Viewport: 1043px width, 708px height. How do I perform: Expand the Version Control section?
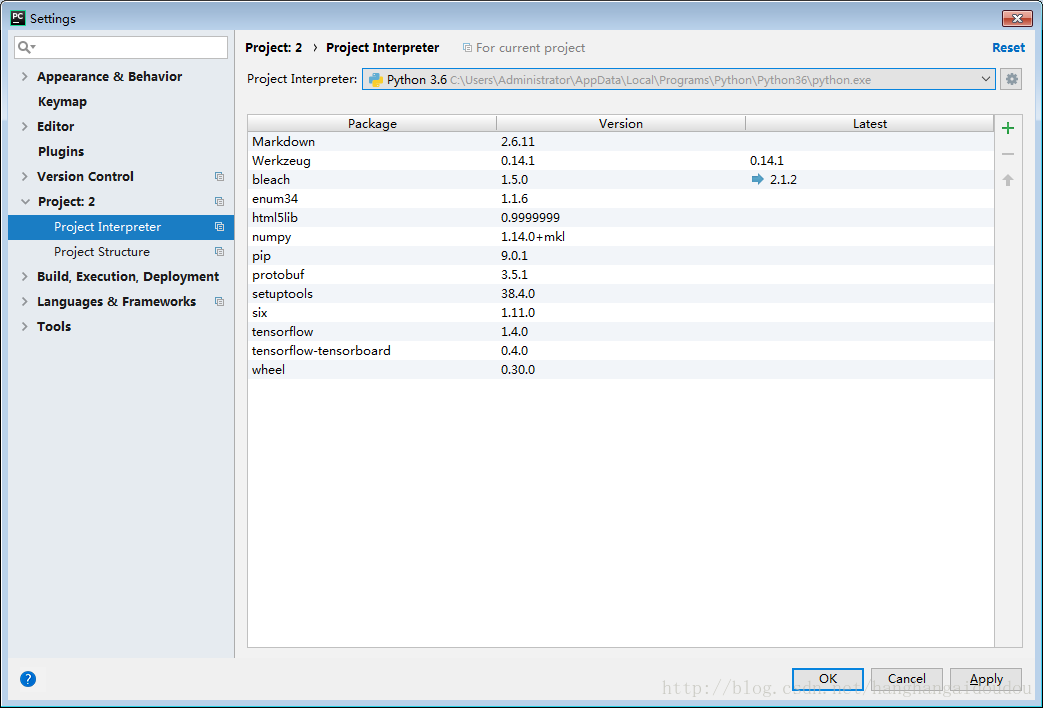25,176
